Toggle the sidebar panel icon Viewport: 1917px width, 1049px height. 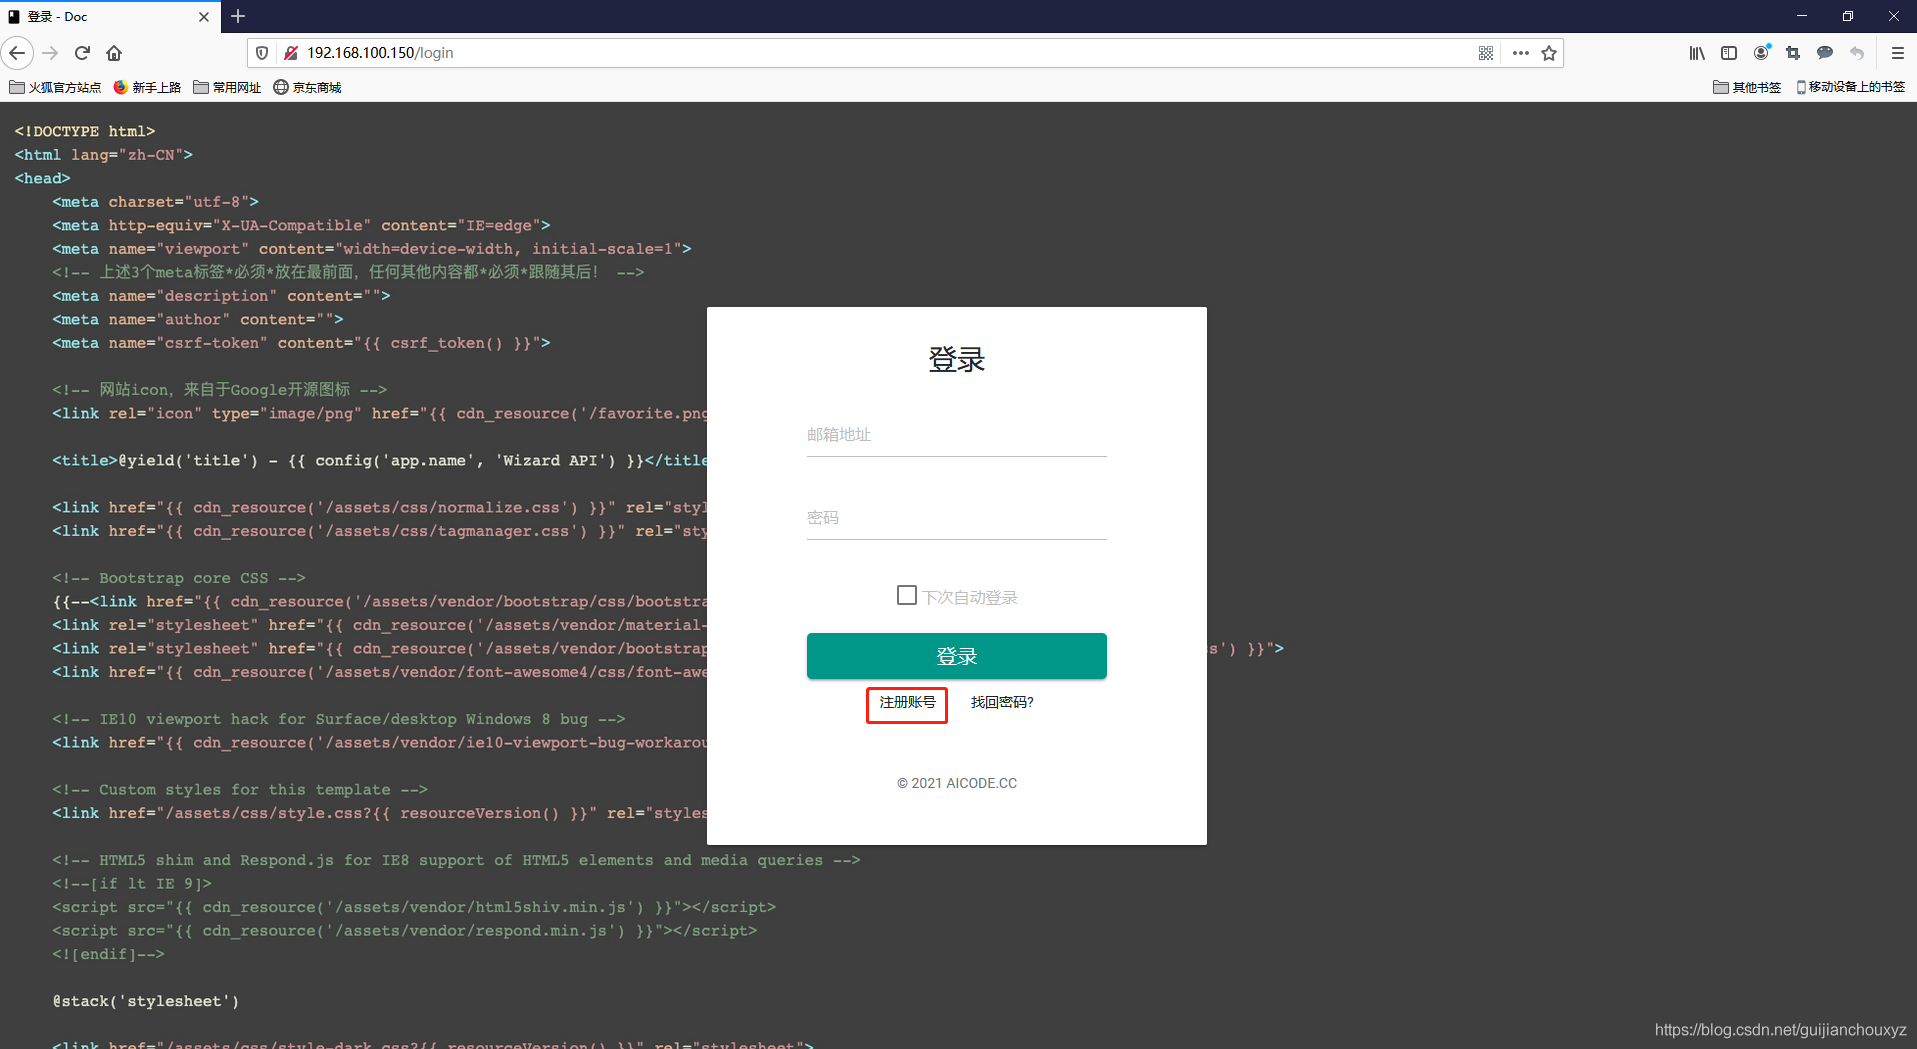click(x=1729, y=53)
